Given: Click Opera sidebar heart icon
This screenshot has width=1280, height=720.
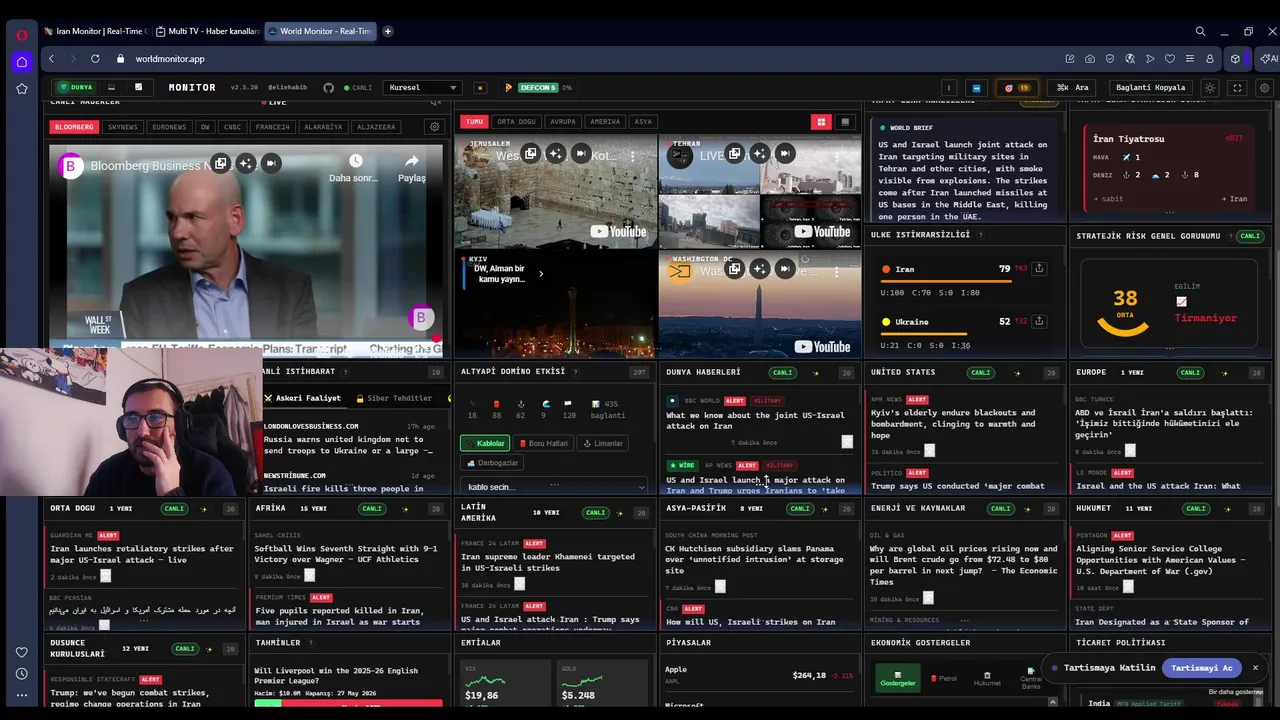Looking at the screenshot, I should click(21, 652).
